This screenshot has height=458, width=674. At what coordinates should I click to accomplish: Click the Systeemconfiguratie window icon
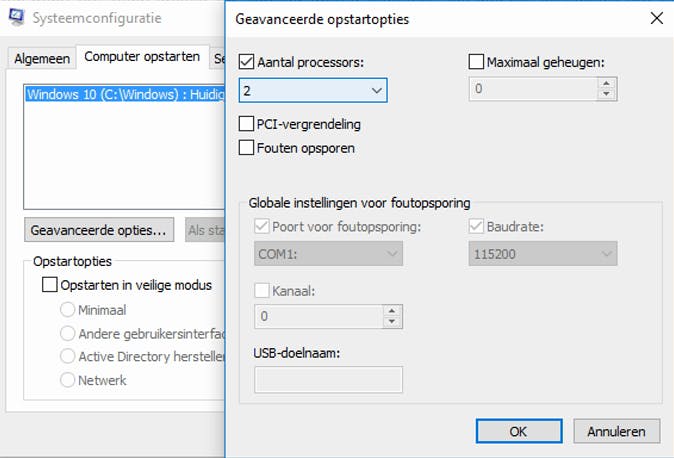(x=15, y=18)
